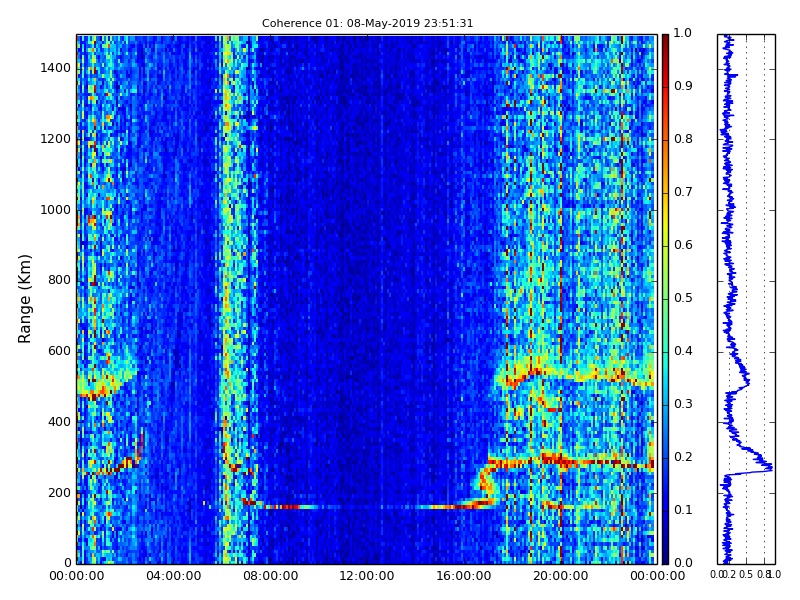
Task: Click the colorbar 0.5 label
Action: [x=683, y=298]
